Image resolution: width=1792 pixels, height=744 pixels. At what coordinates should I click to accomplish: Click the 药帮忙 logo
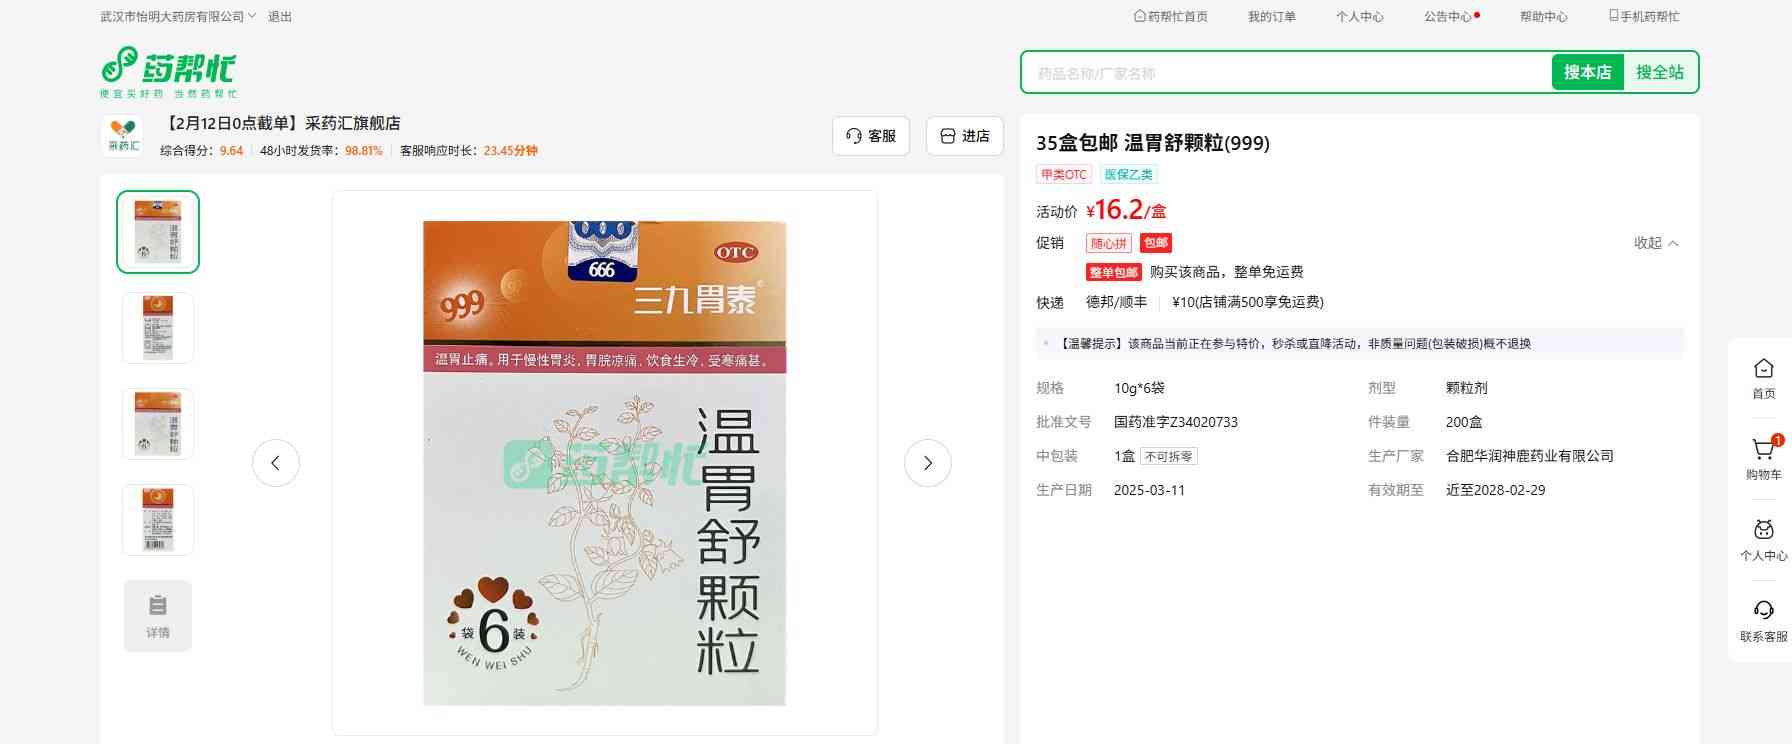point(168,71)
